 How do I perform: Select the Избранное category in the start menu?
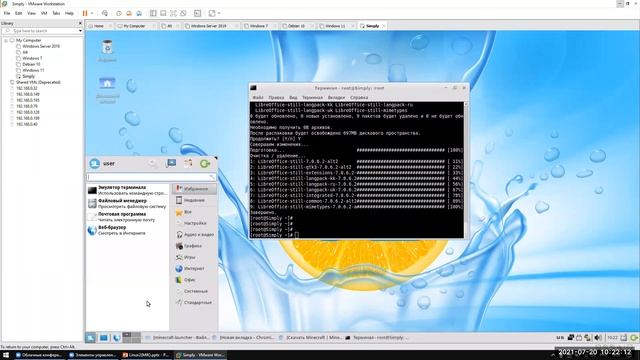(194, 189)
